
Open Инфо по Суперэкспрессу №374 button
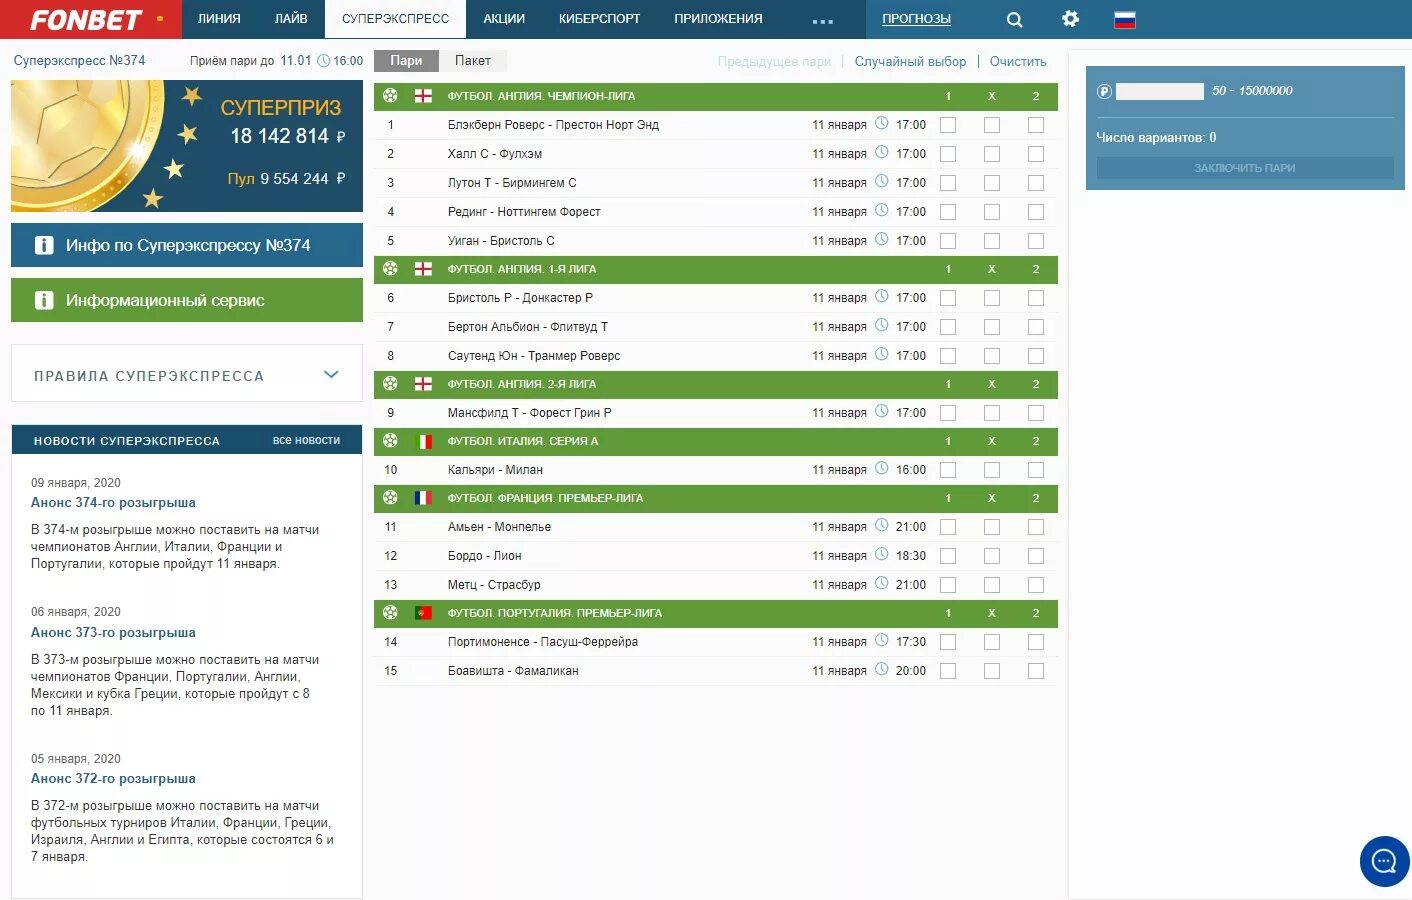tap(187, 245)
